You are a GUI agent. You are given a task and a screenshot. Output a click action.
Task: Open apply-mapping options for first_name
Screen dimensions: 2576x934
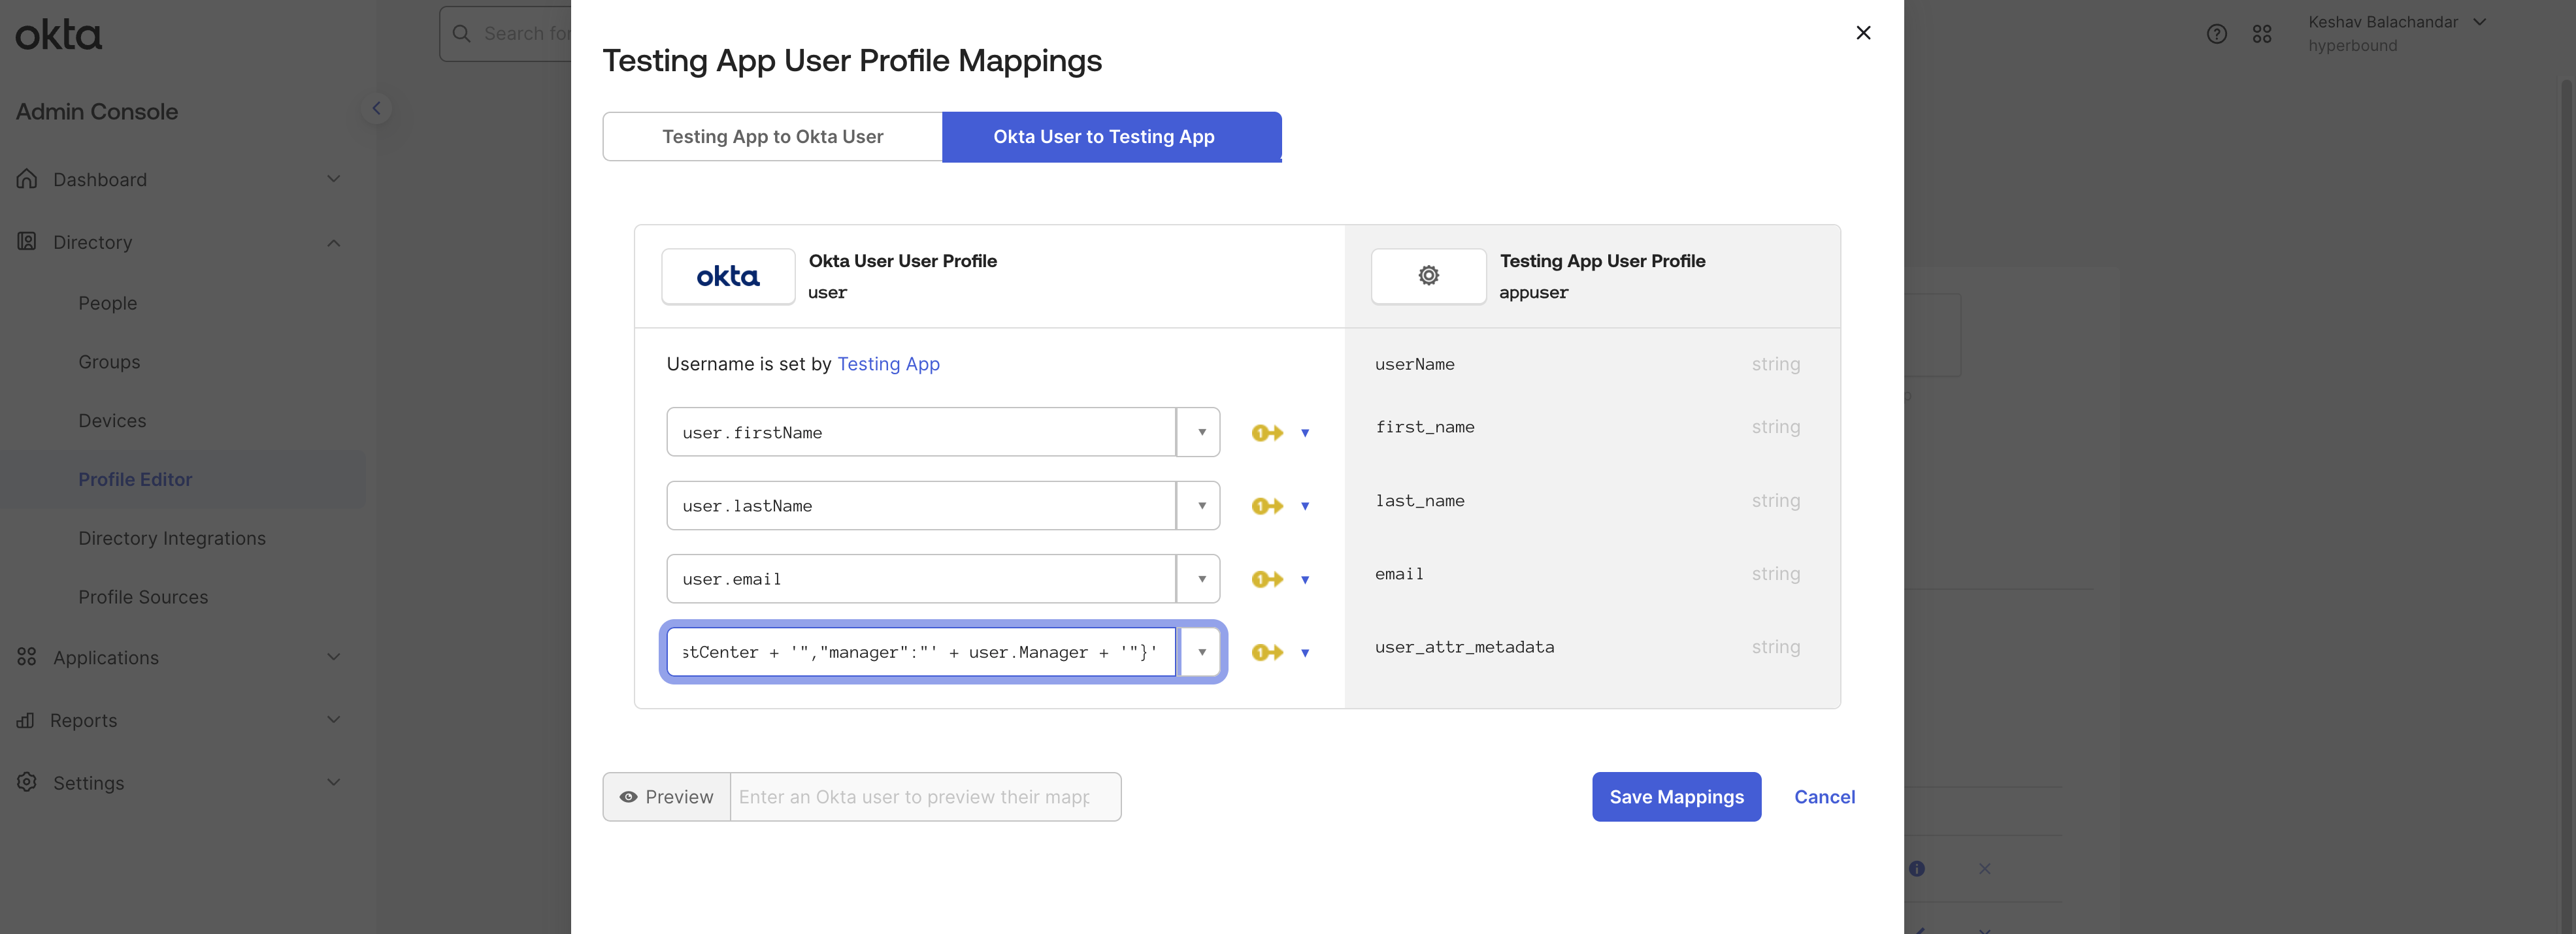point(1305,433)
